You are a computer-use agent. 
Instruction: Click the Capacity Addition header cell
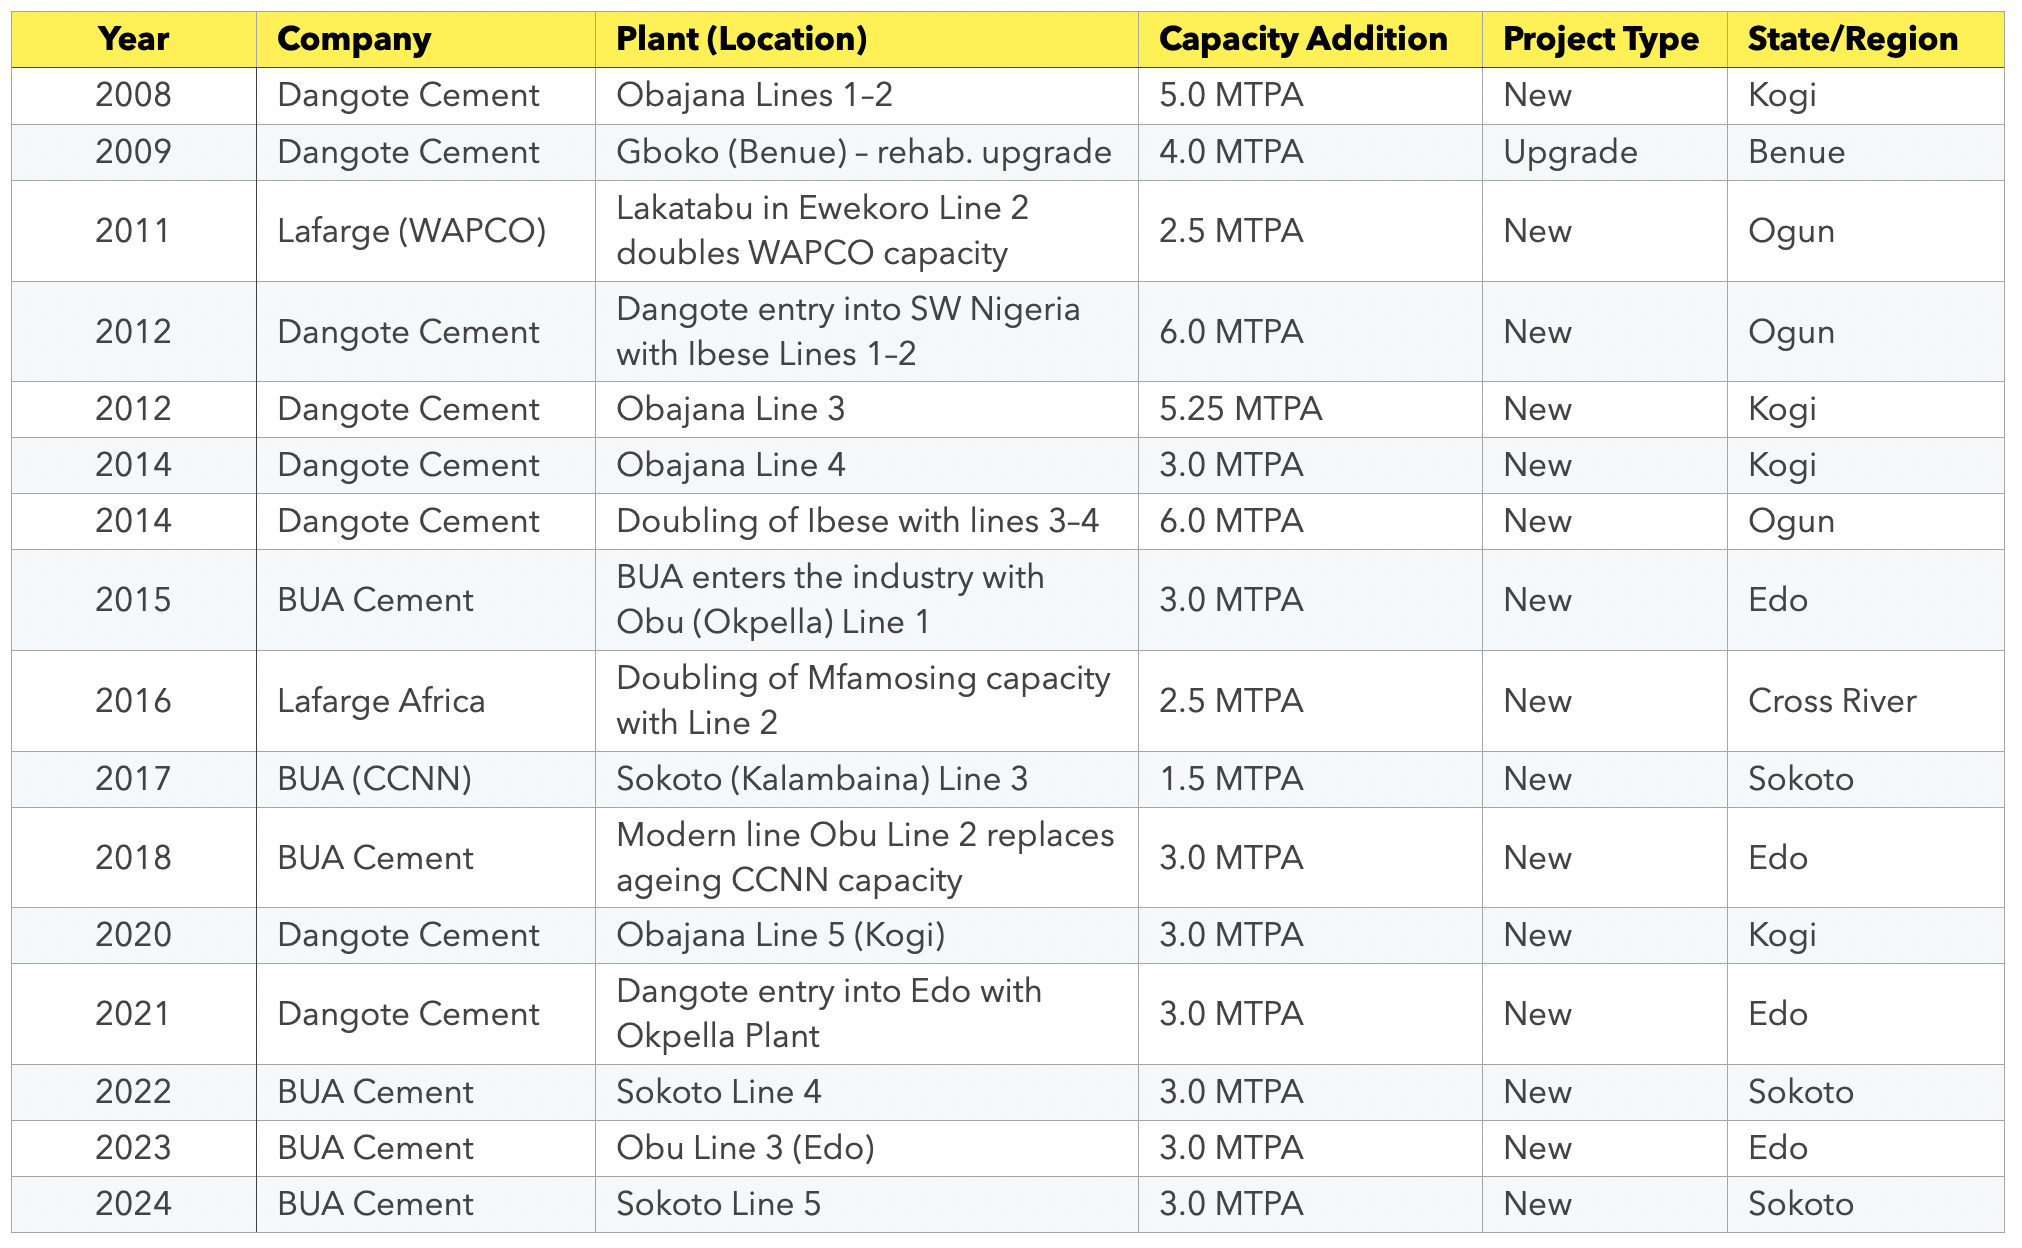[x=1302, y=39]
